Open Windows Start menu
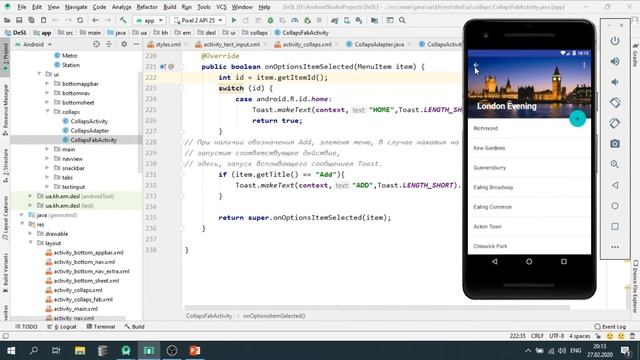 pos(11,351)
